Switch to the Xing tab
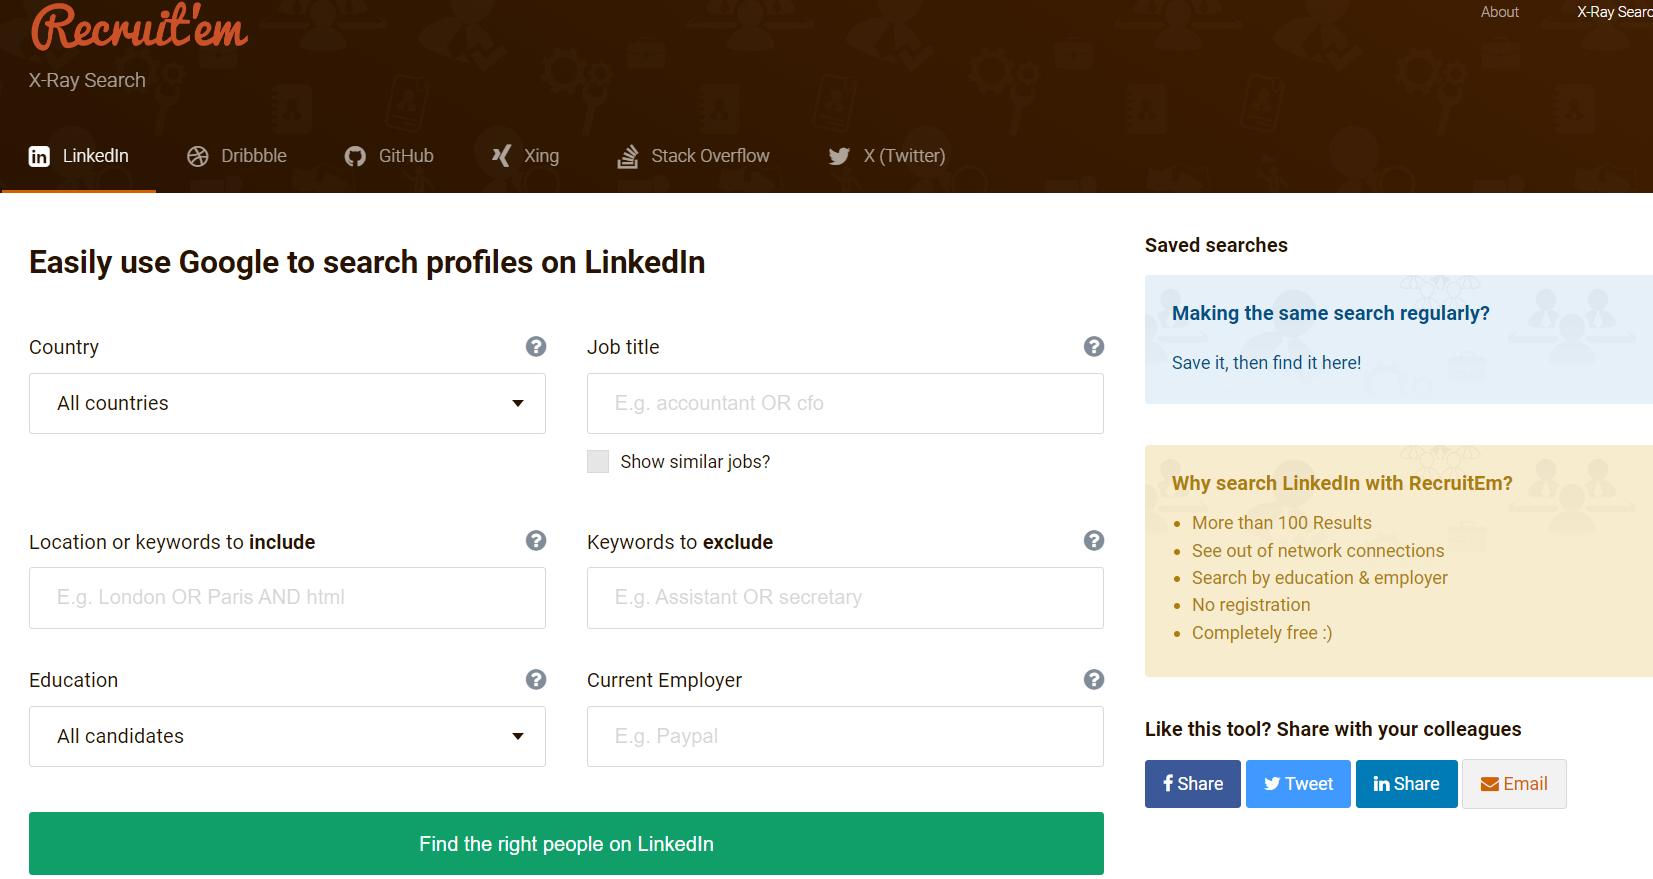The width and height of the screenshot is (1653, 879). pos(525,156)
